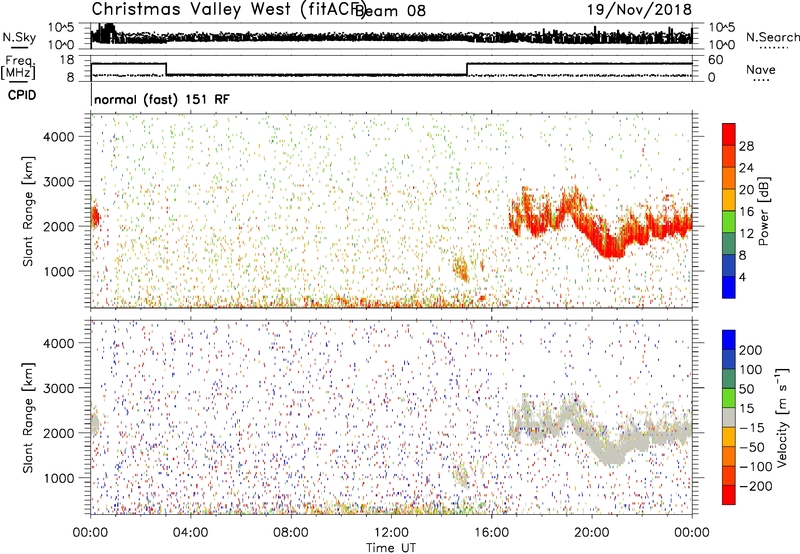Click 'Slant Range [km]' label of power panel

coord(28,211)
